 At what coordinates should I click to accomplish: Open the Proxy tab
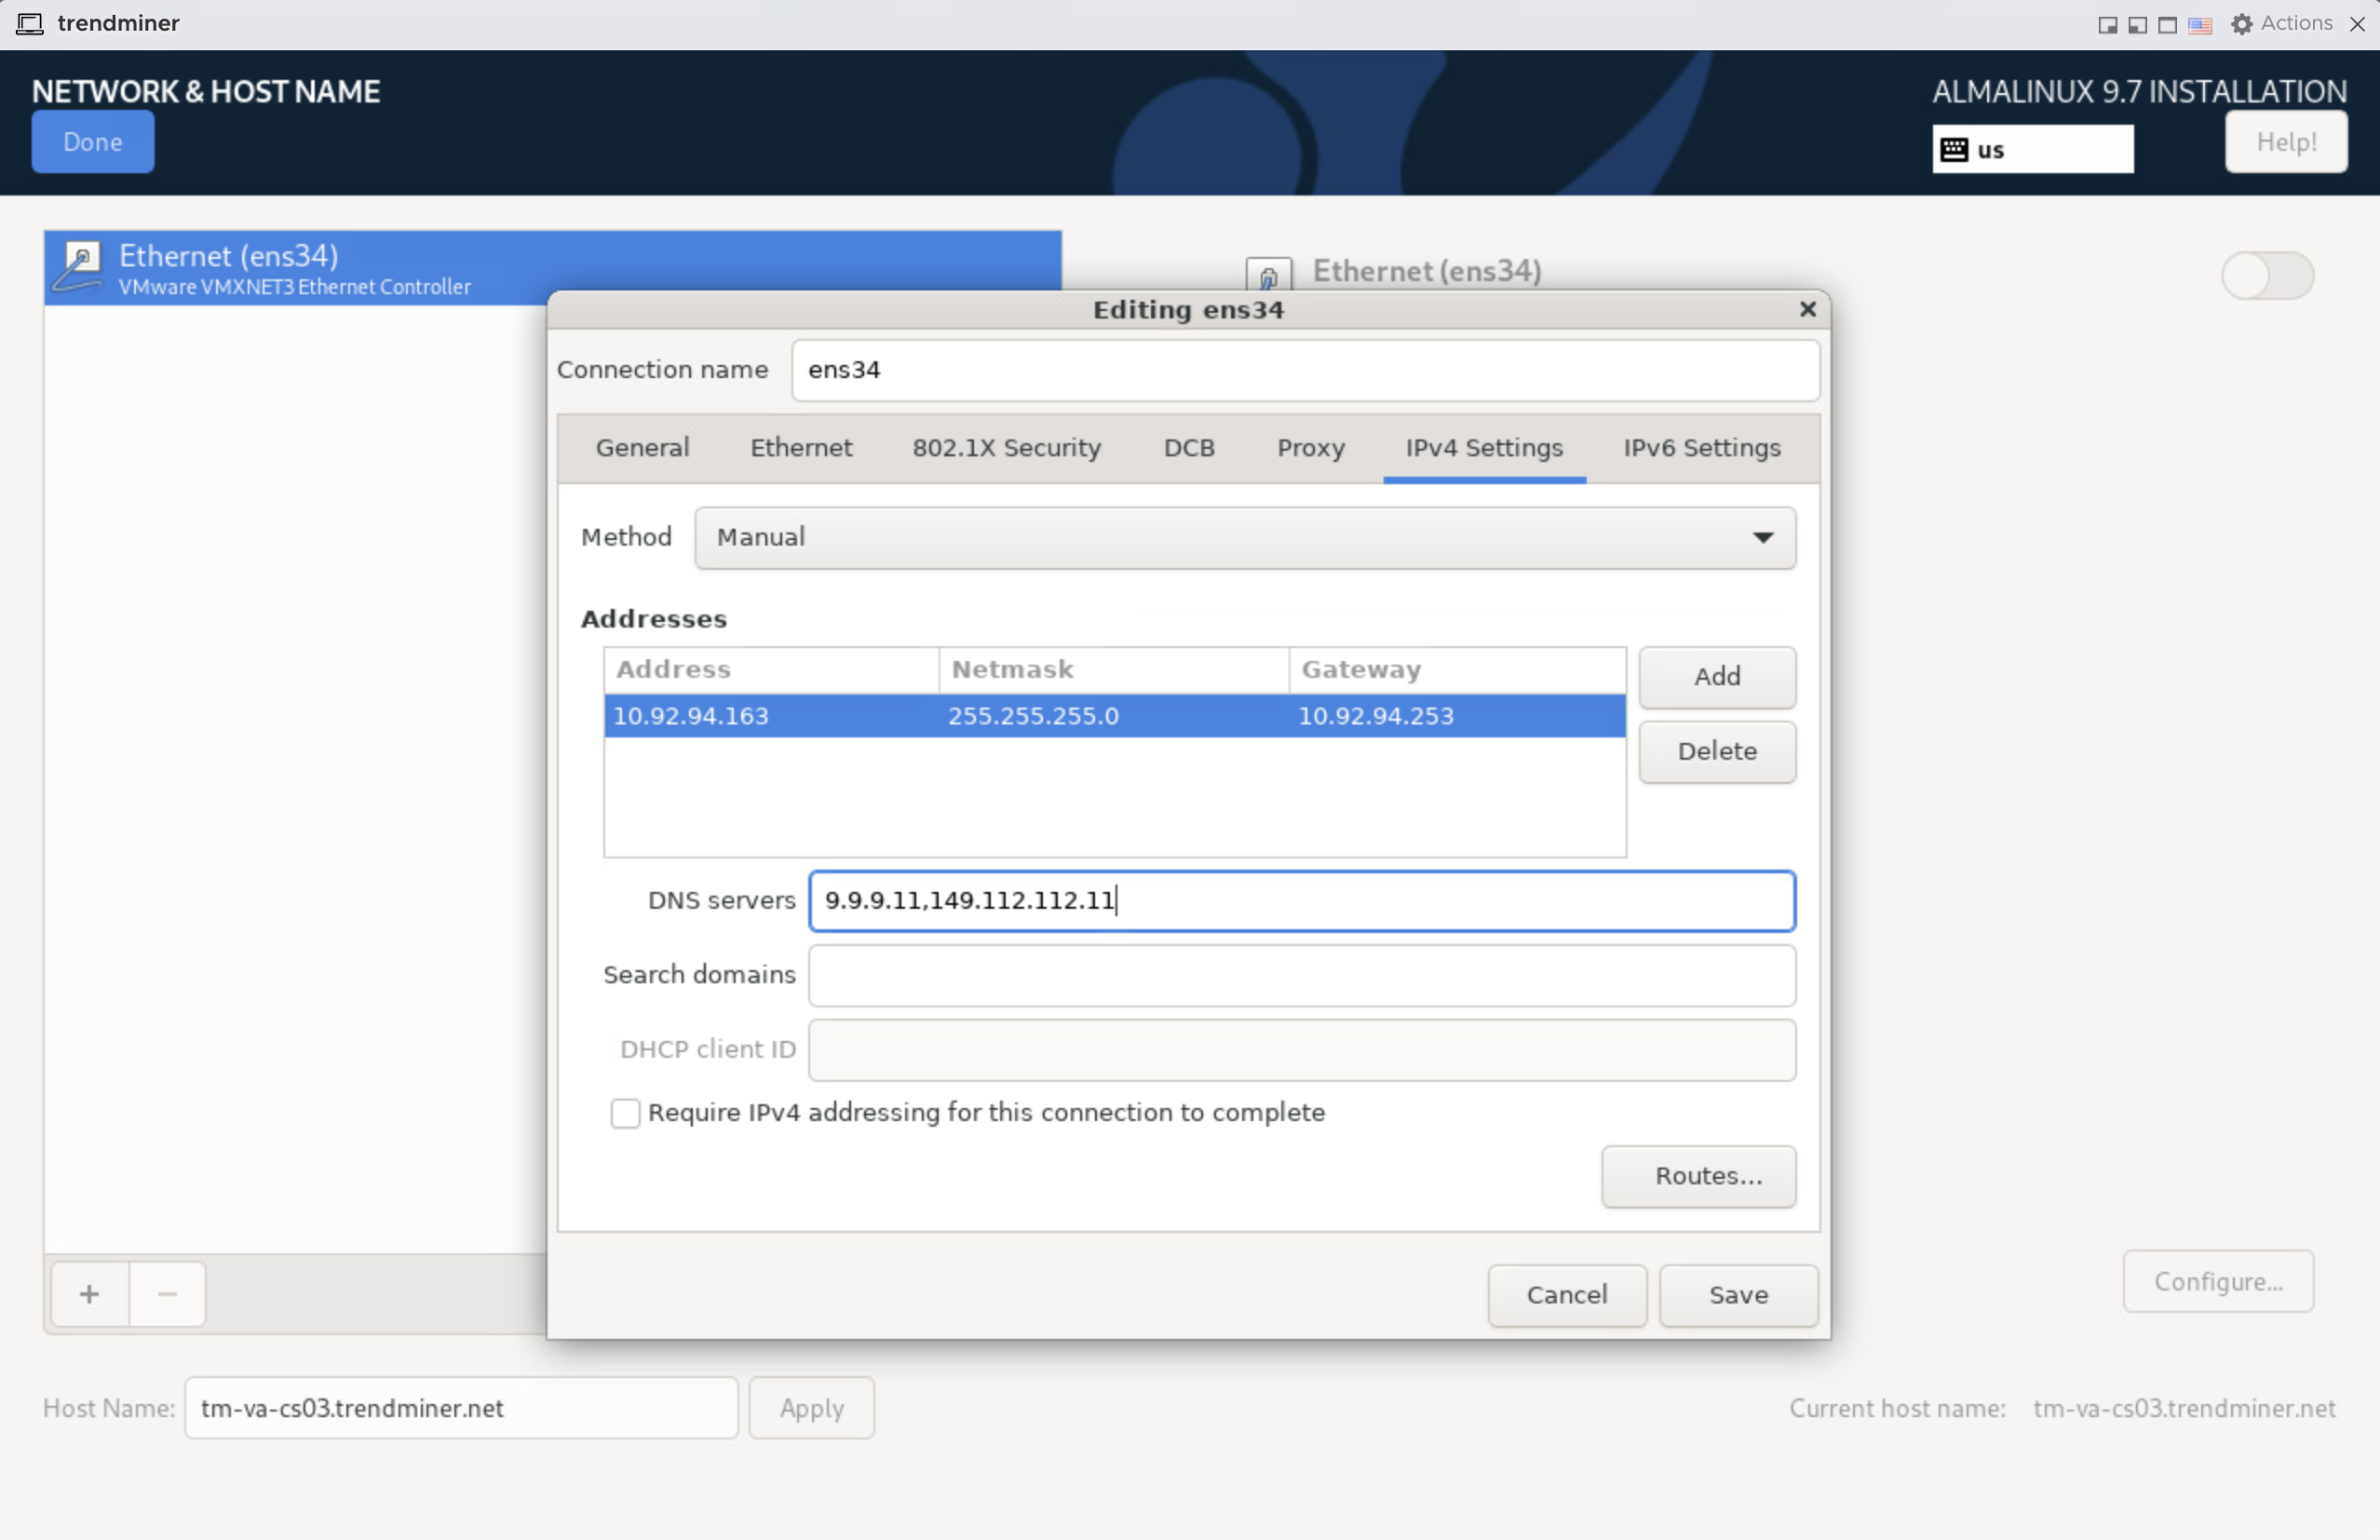pyautogui.click(x=1310, y=448)
